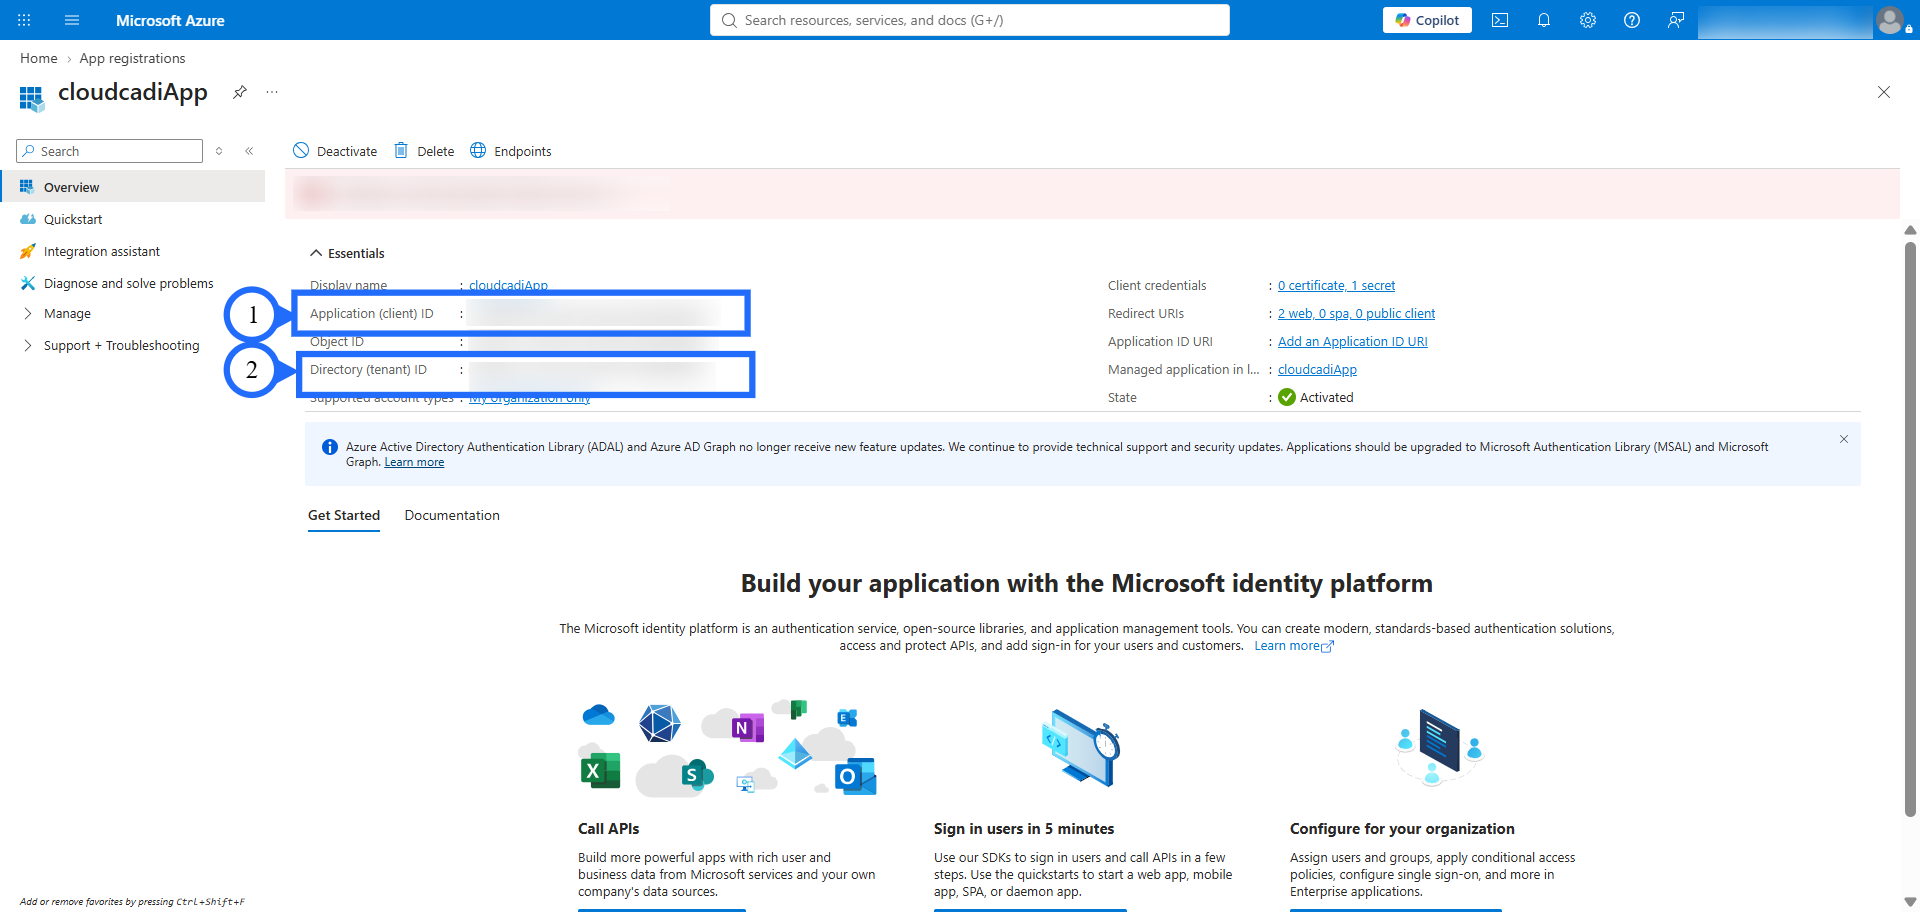Click the user account avatar

pyautogui.click(x=1890, y=20)
